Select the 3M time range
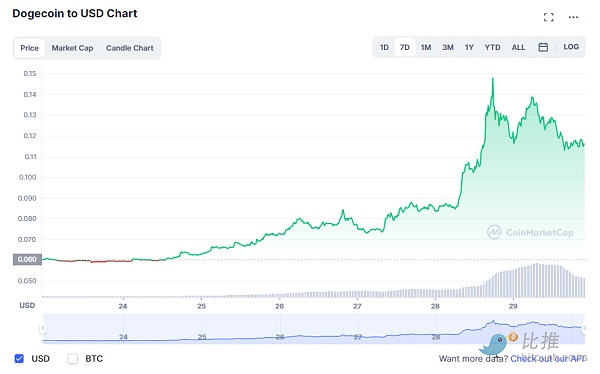 pos(448,47)
